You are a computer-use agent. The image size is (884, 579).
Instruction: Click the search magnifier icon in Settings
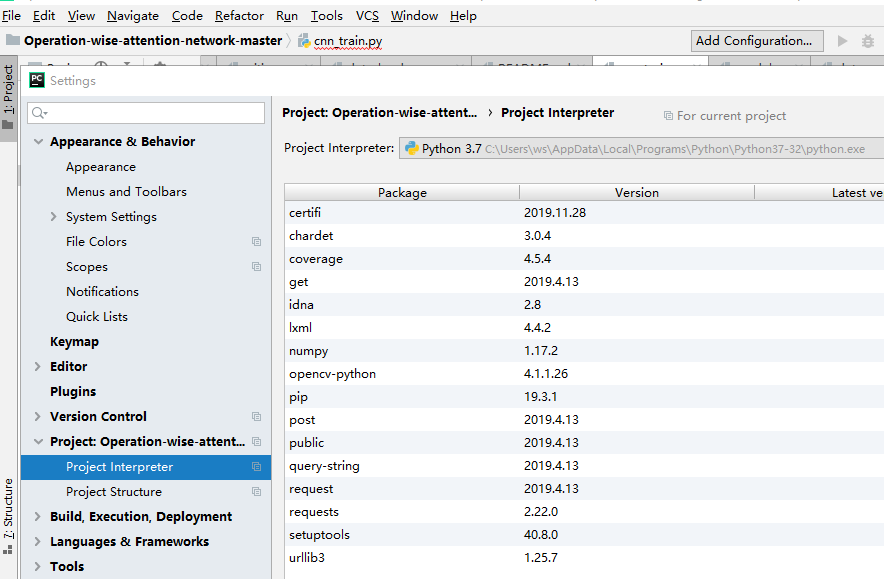click(39, 113)
